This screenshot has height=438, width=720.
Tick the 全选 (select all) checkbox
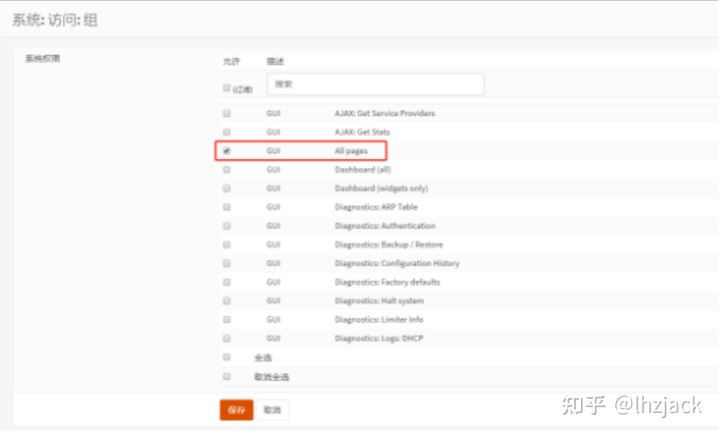coord(226,357)
